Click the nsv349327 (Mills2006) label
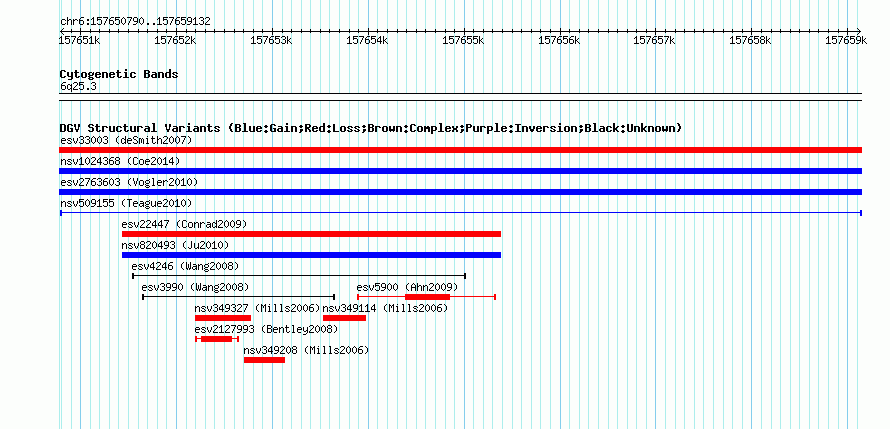This screenshot has width=890, height=429. [x=257, y=308]
